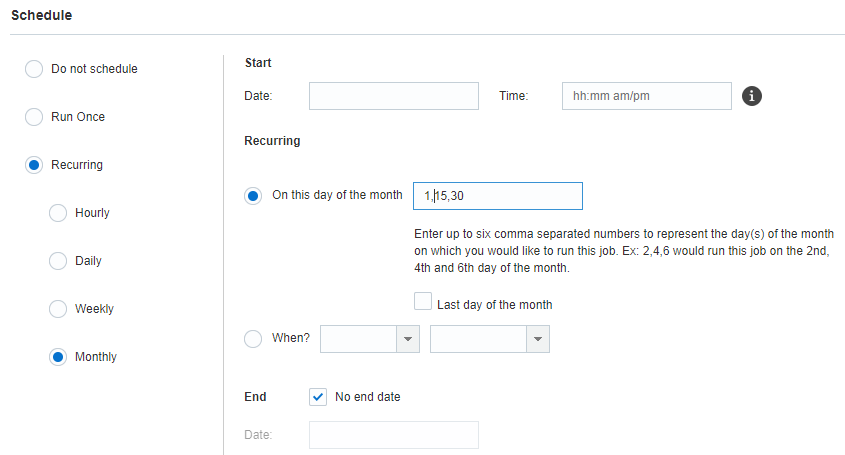Click the second When? combo box field
The width and height of the screenshot is (845, 455).
click(478, 339)
